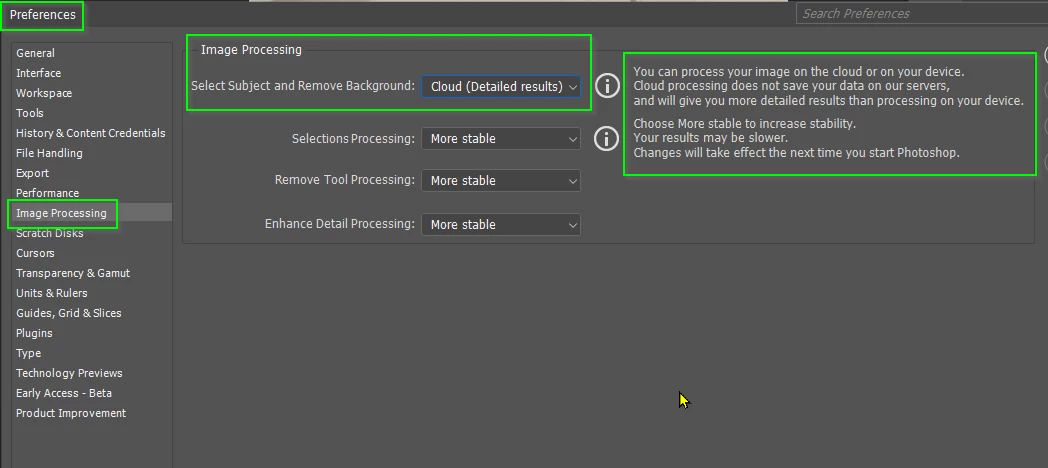1048x468 pixels.
Task: Click the Enhance Detail Processing label
Action: pos(340,224)
